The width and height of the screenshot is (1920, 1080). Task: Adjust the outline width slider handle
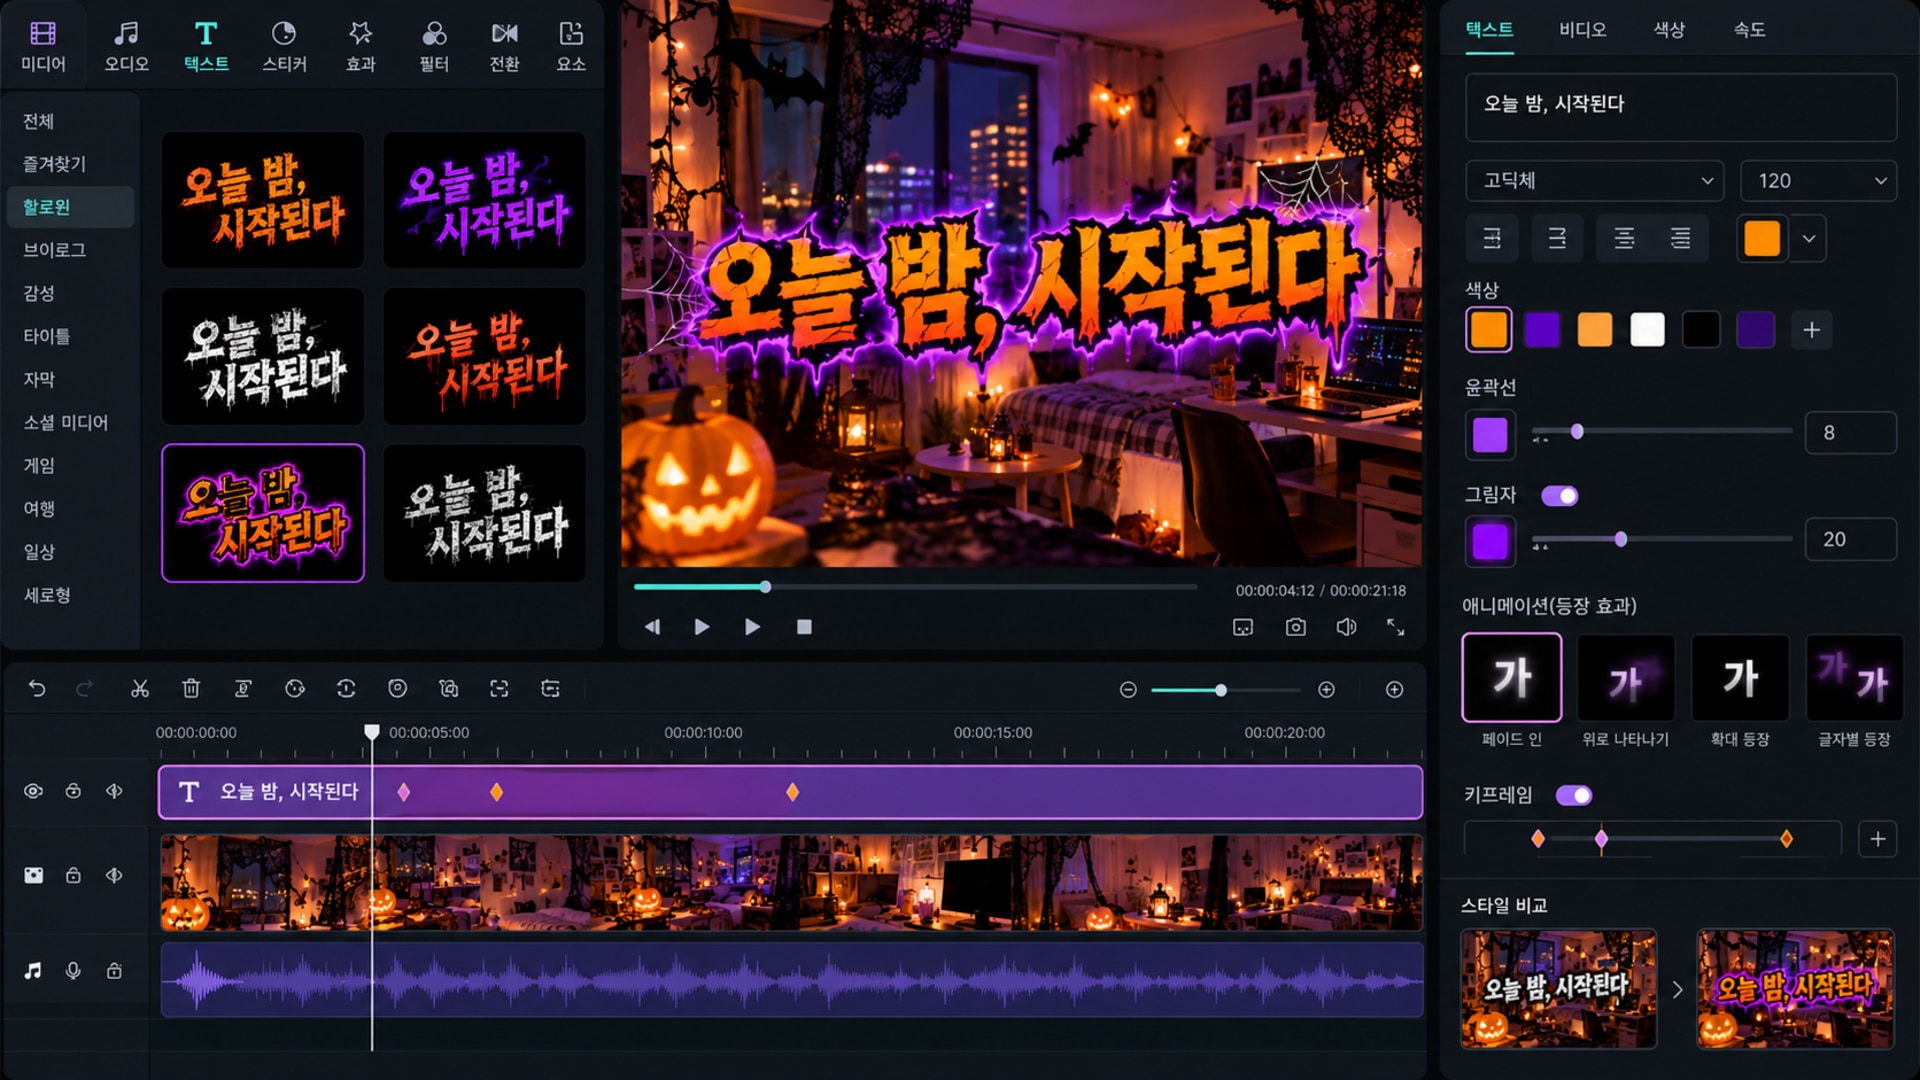1577,432
